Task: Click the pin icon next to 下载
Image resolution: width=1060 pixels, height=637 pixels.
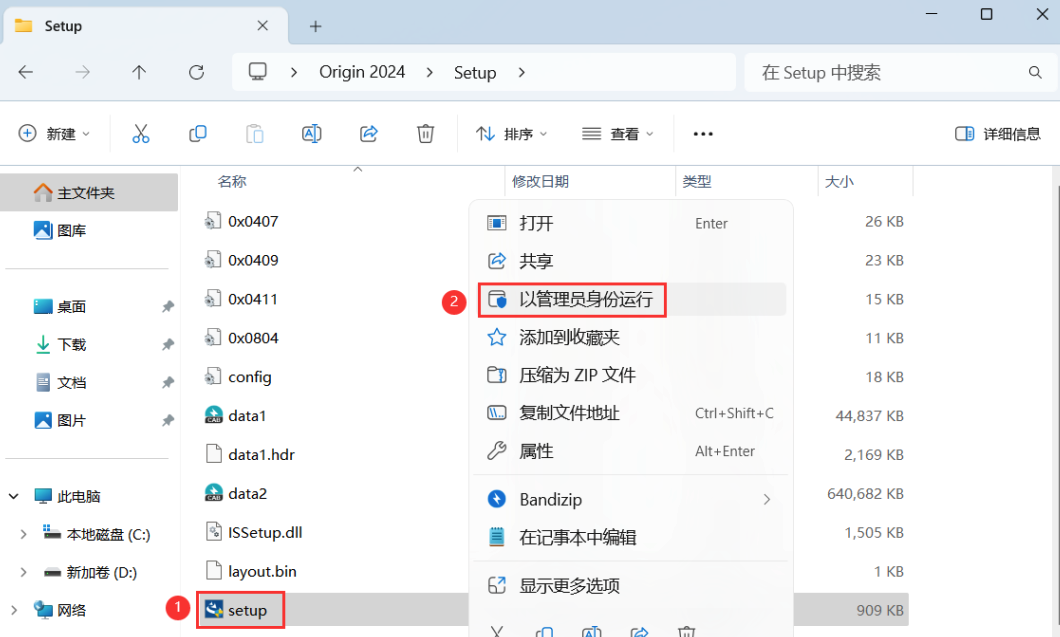Action: [x=168, y=345]
